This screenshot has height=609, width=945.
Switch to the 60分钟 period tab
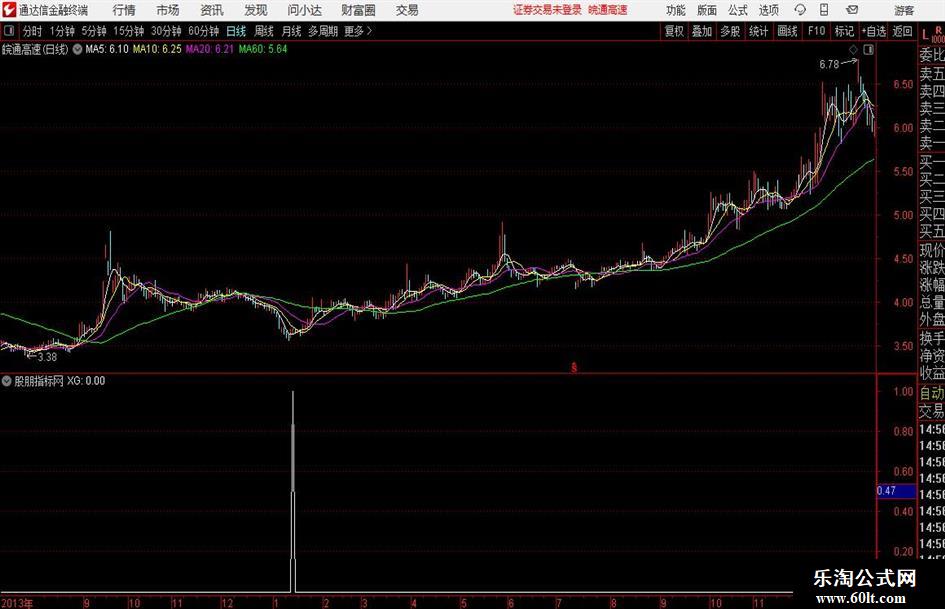[x=203, y=31]
